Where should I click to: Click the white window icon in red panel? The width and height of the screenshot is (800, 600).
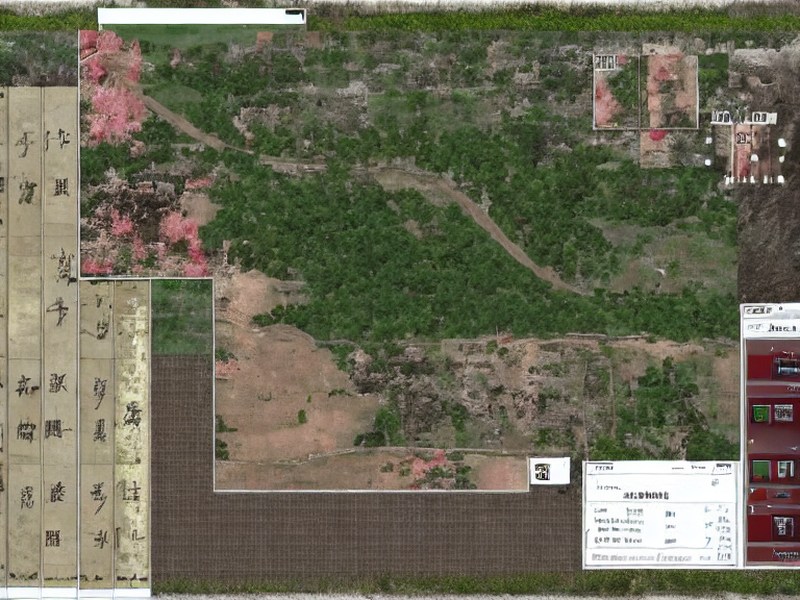[x=786, y=469]
